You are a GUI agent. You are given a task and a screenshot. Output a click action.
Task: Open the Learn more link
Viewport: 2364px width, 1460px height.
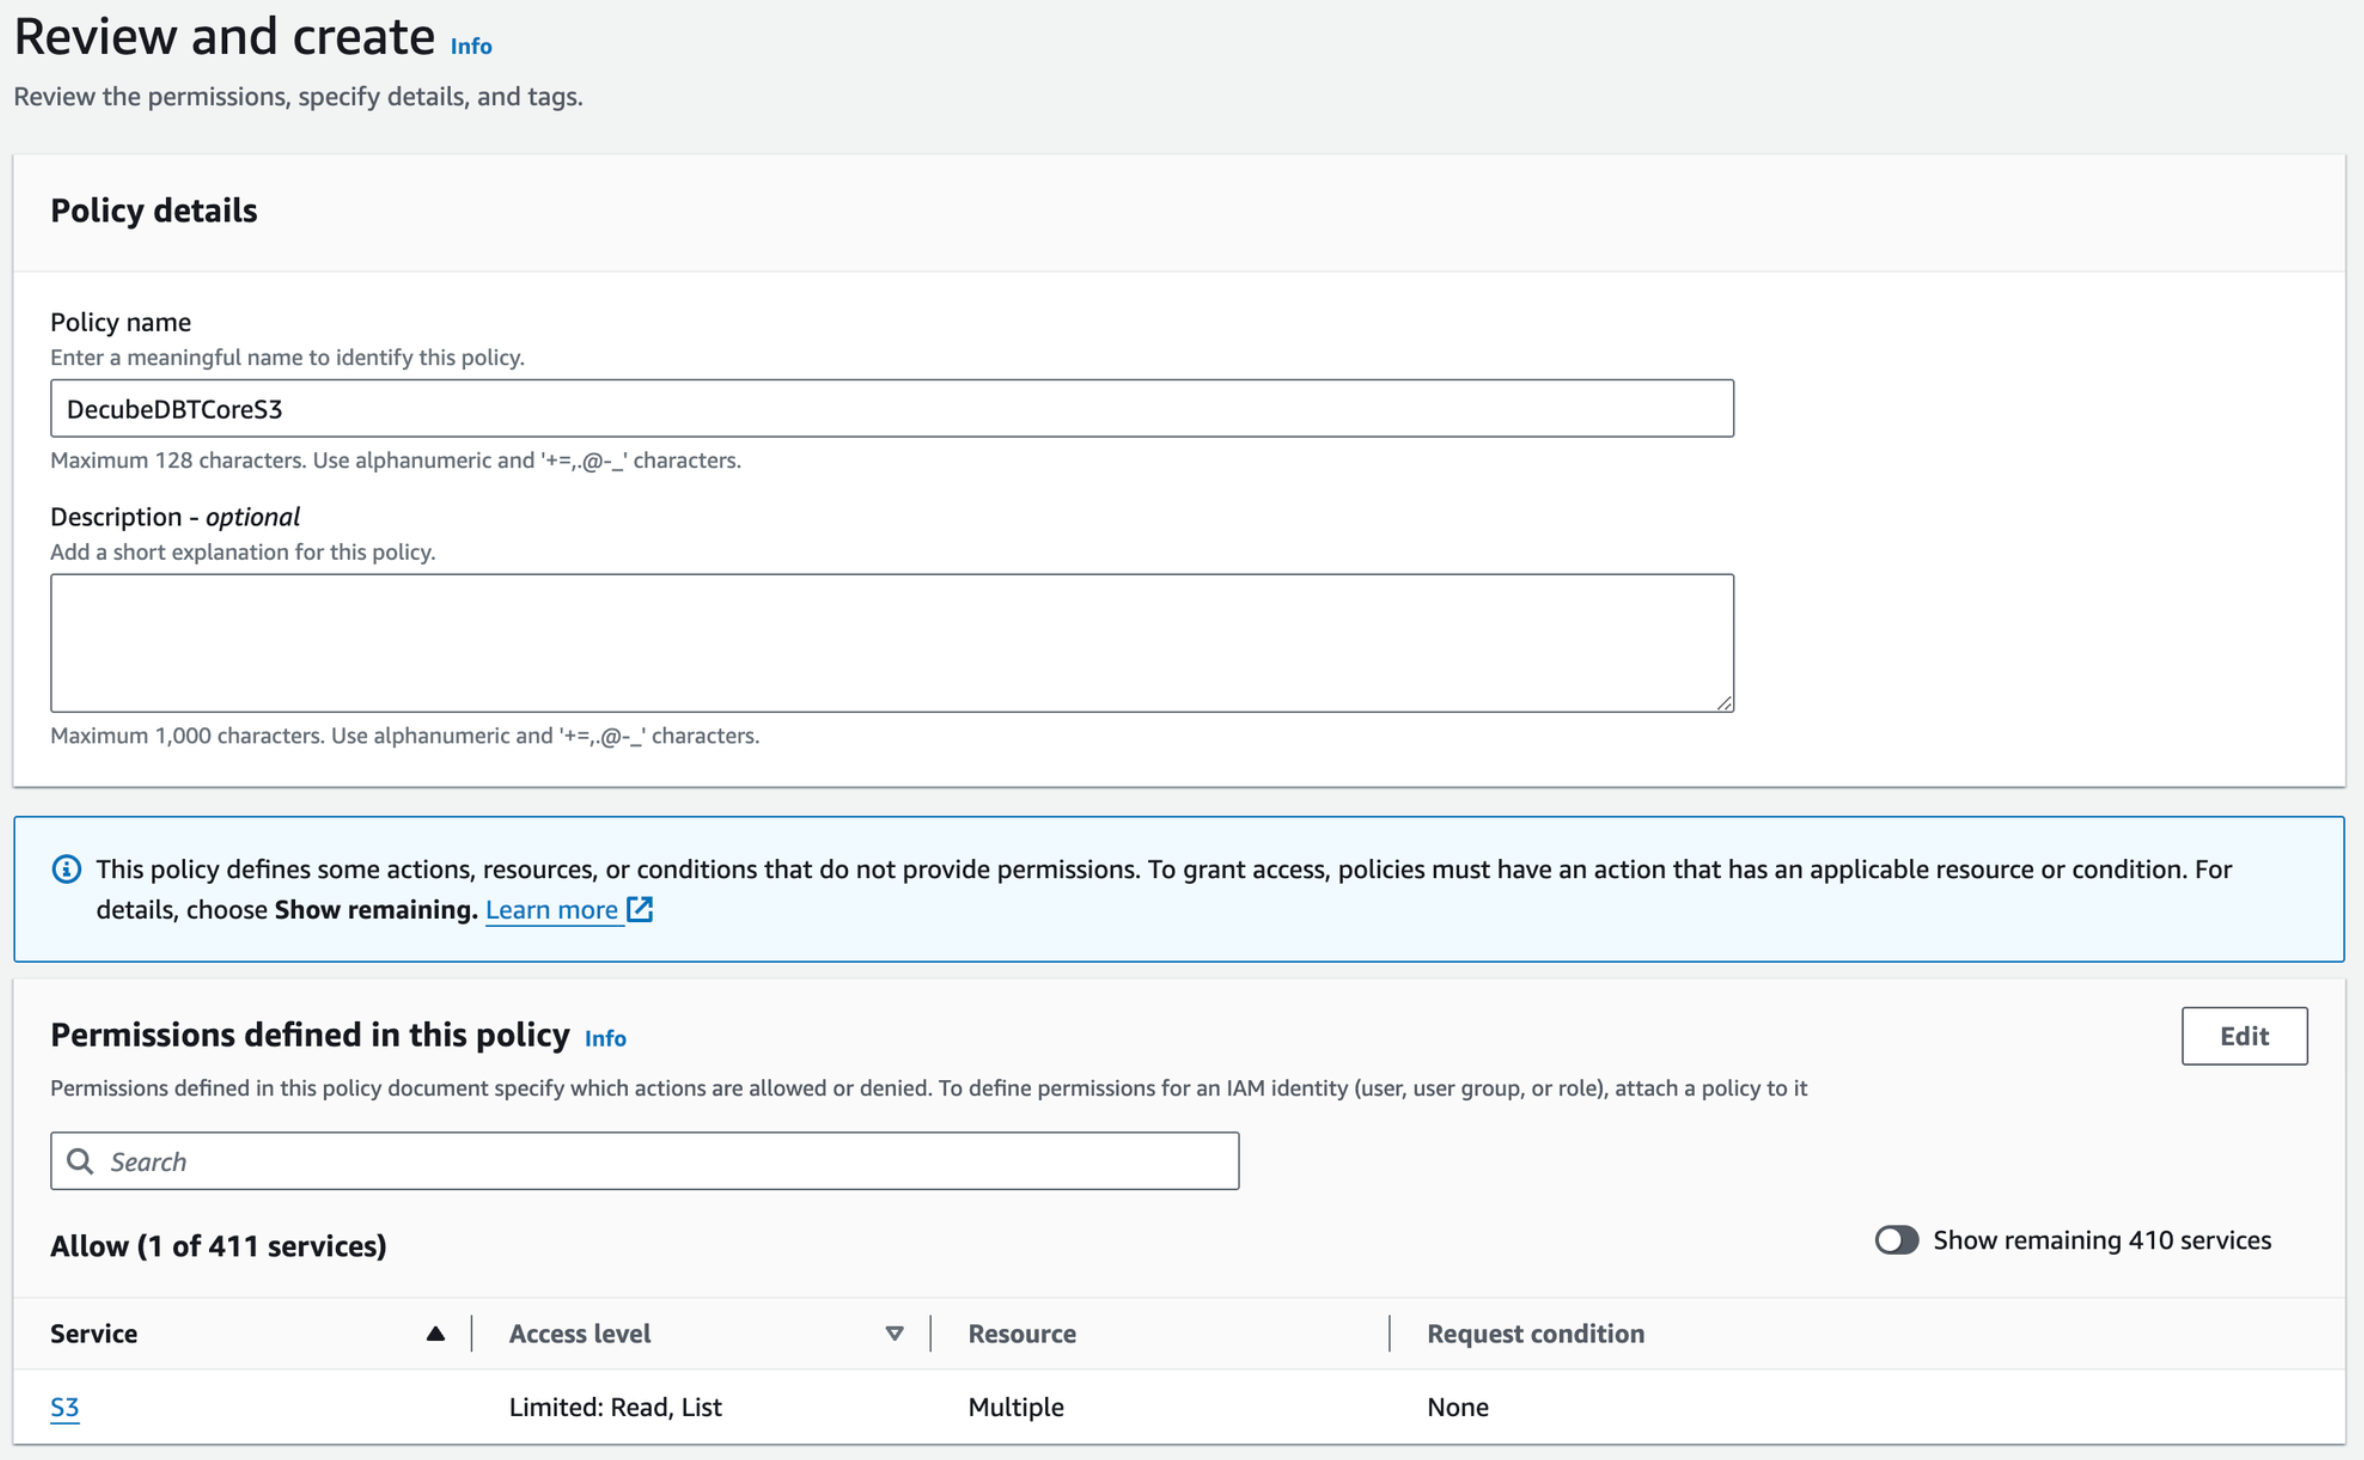point(551,909)
